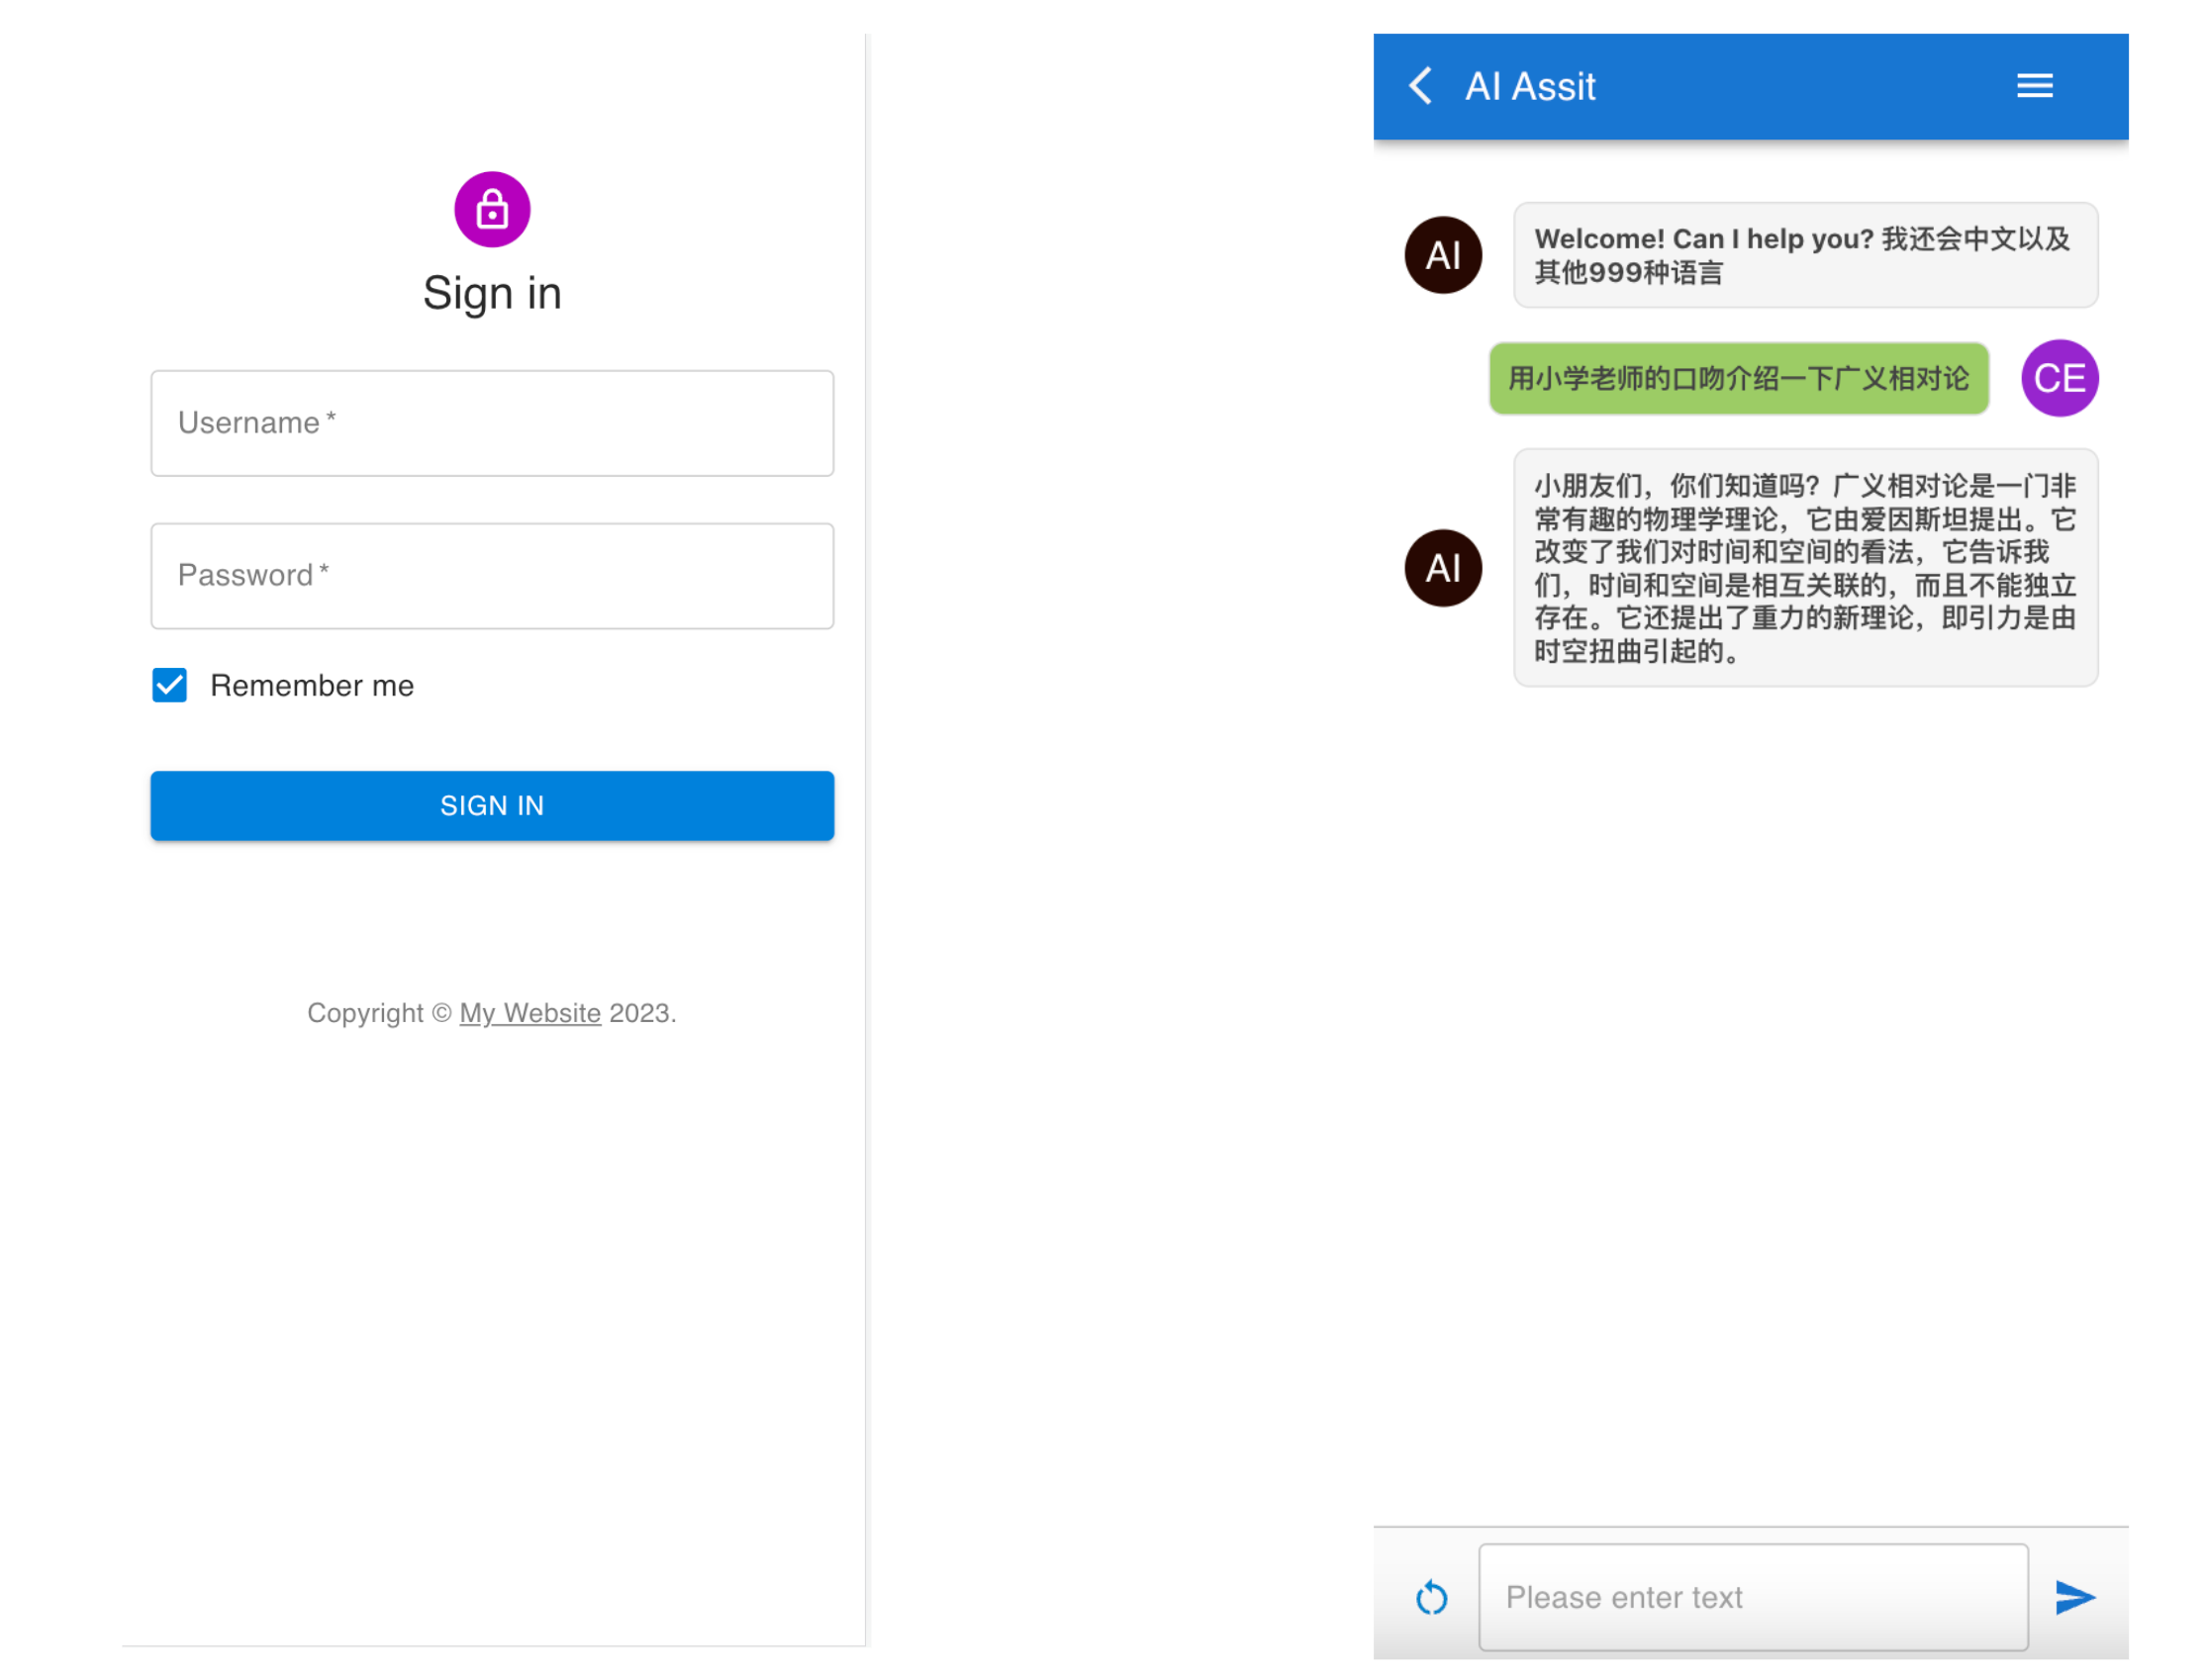2207x1680 pixels.
Task: Uncheck the Remember me checkbox
Action: click(170, 685)
